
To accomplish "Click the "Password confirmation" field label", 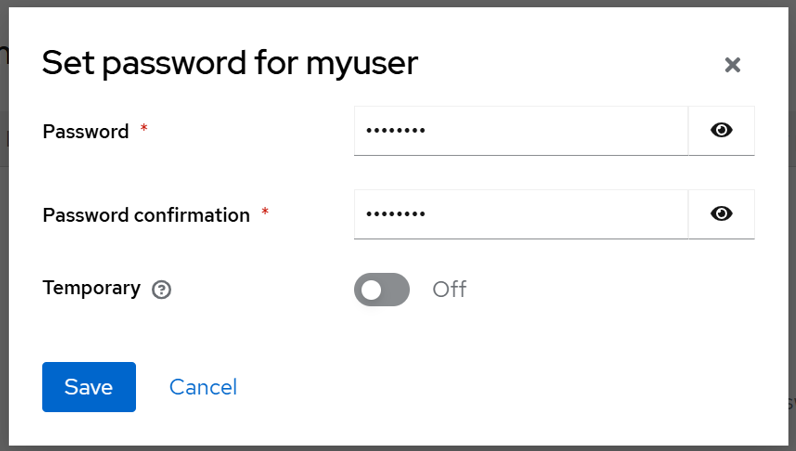I will tap(146, 215).
